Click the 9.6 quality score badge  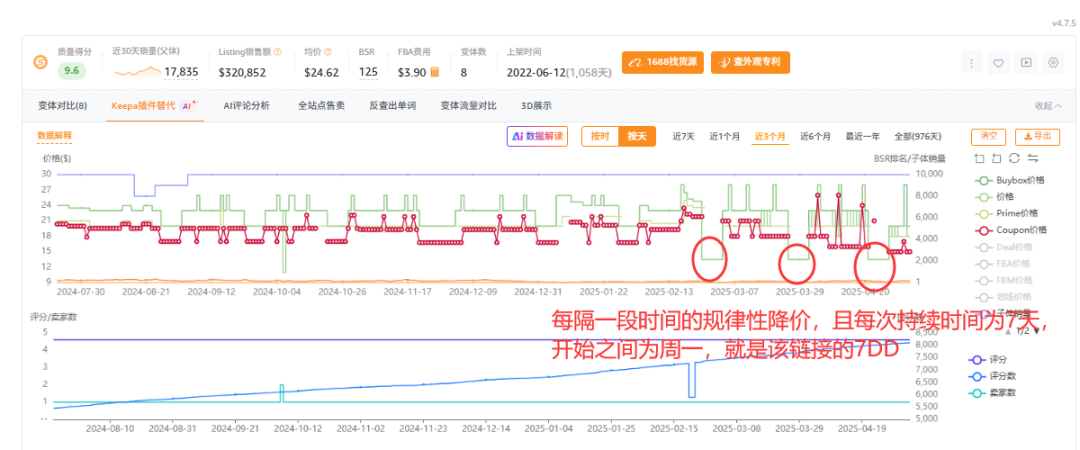tap(72, 70)
